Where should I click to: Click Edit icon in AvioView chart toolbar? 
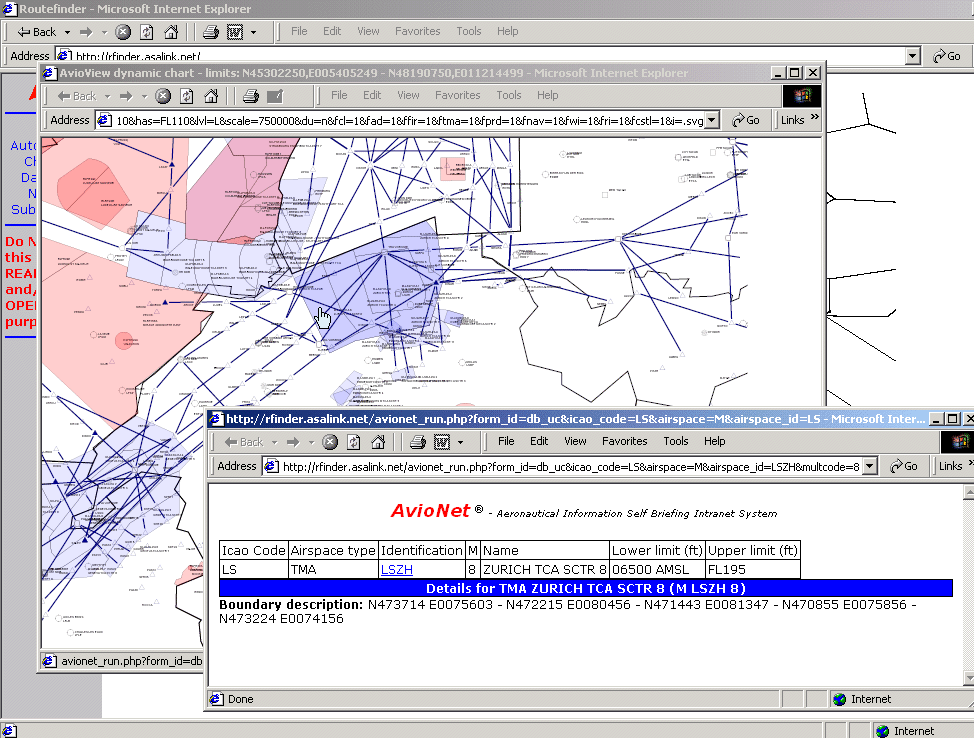click(x=275, y=96)
